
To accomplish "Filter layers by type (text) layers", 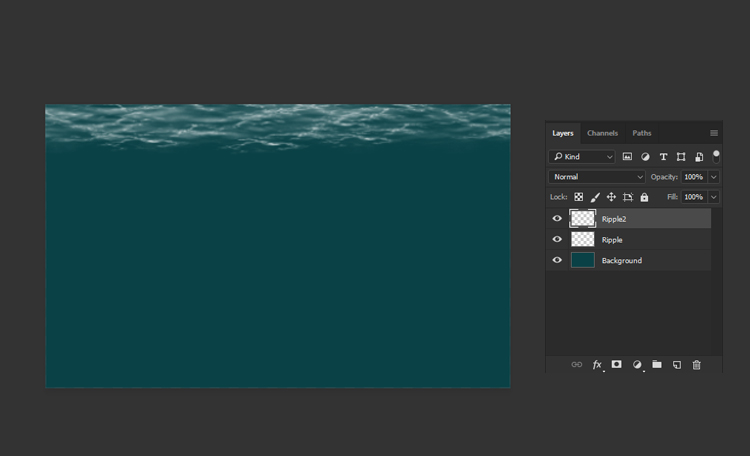I will pyautogui.click(x=663, y=157).
